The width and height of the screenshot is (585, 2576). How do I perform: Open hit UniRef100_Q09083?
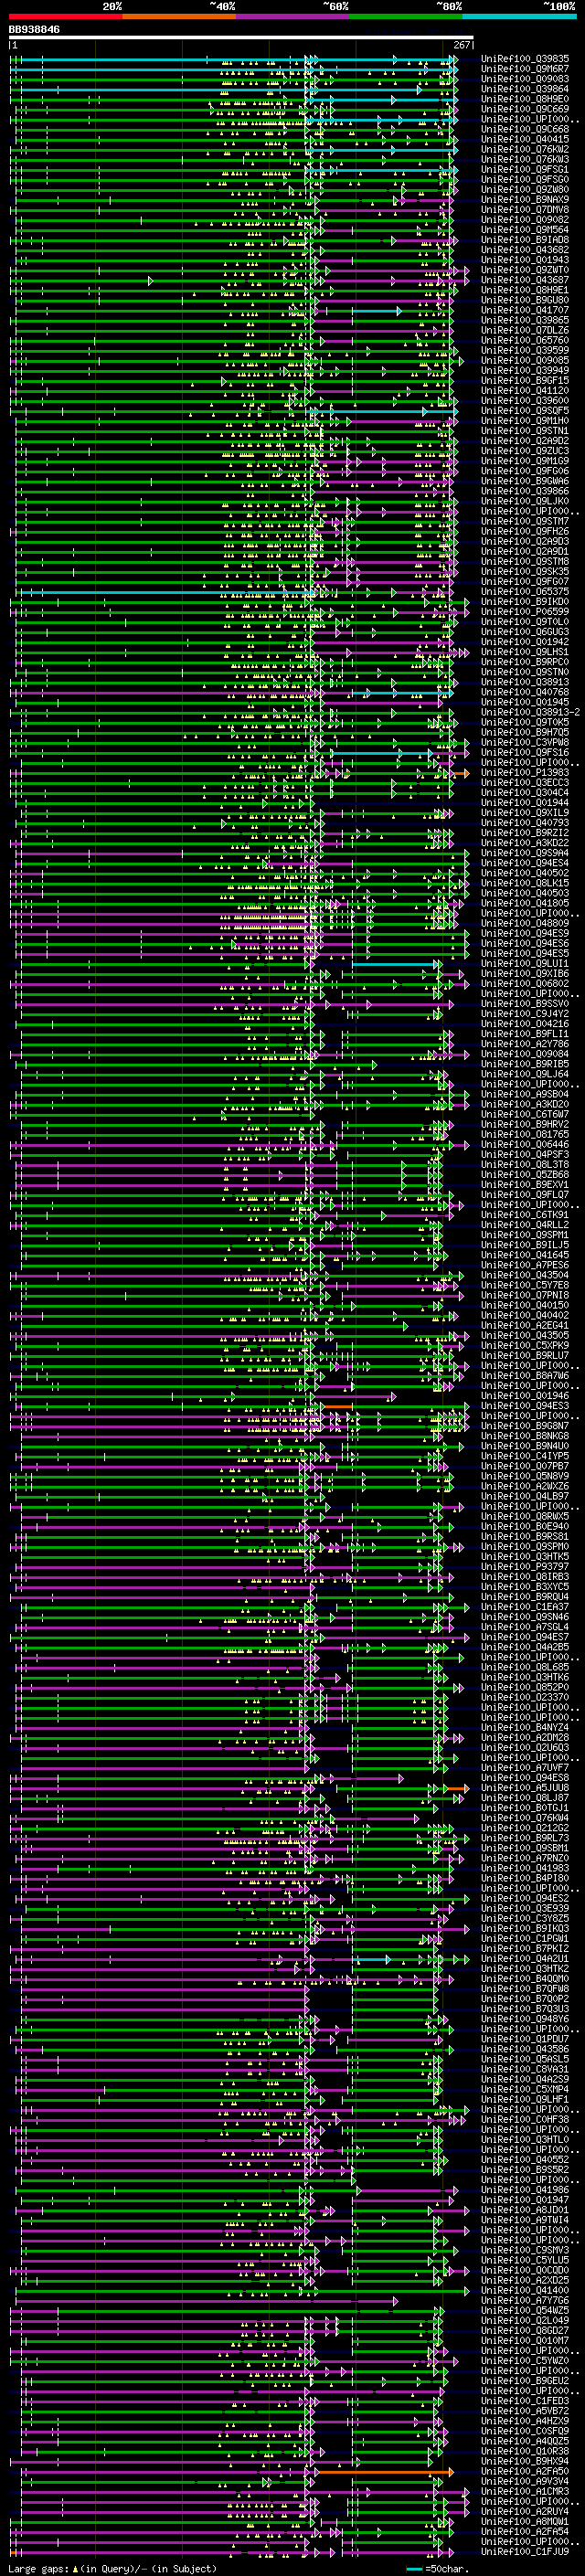point(525,79)
